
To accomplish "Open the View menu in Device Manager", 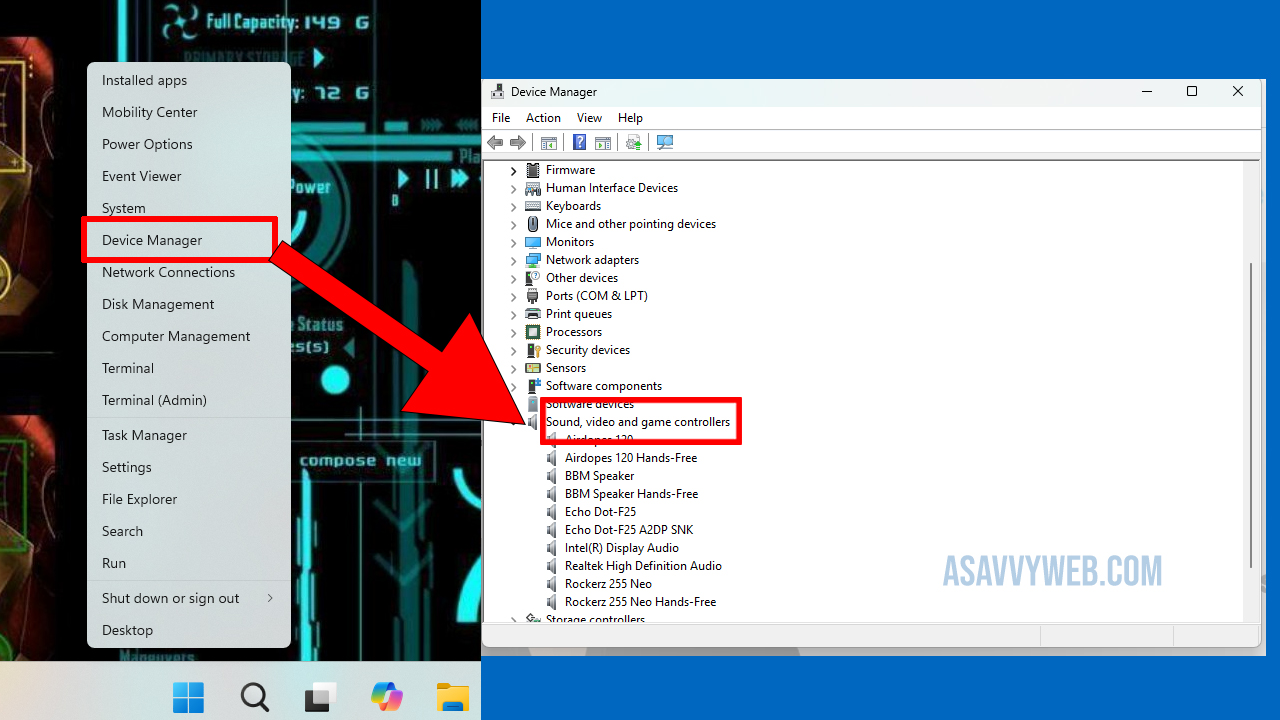I will (x=589, y=118).
